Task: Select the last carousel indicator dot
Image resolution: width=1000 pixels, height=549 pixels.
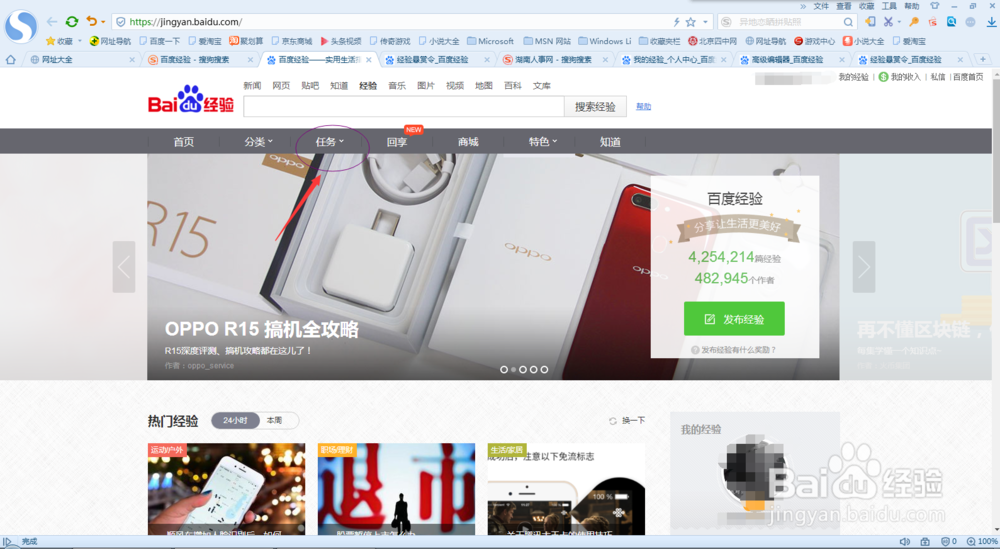Action: click(x=544, y=369)
